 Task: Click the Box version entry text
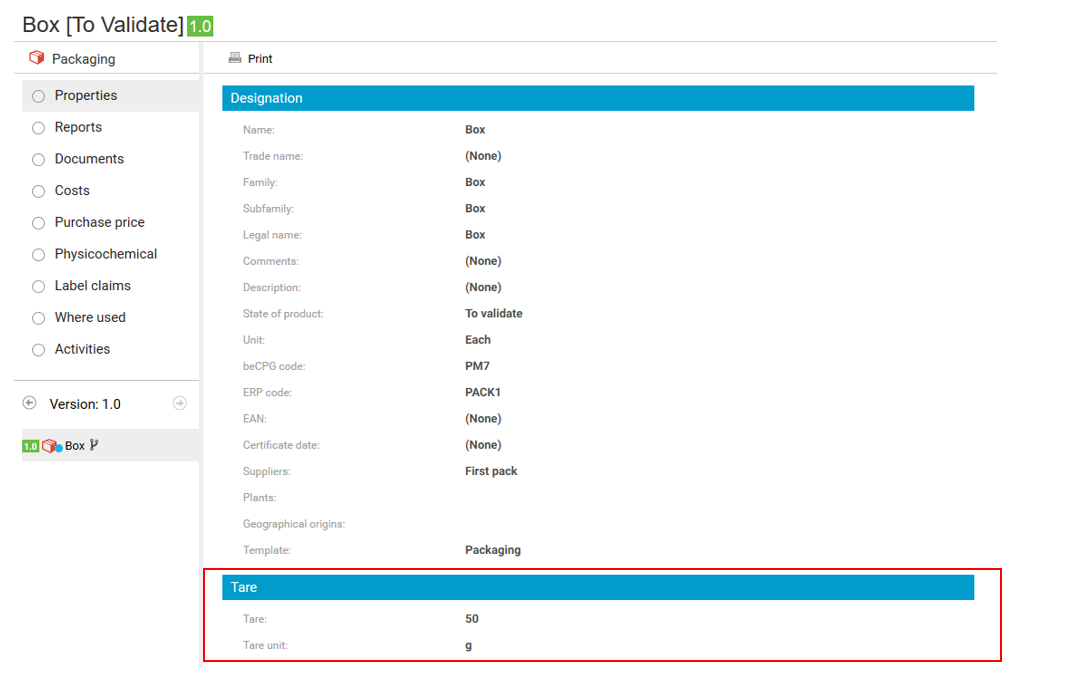pyautogui.click(x=75, y=446)
